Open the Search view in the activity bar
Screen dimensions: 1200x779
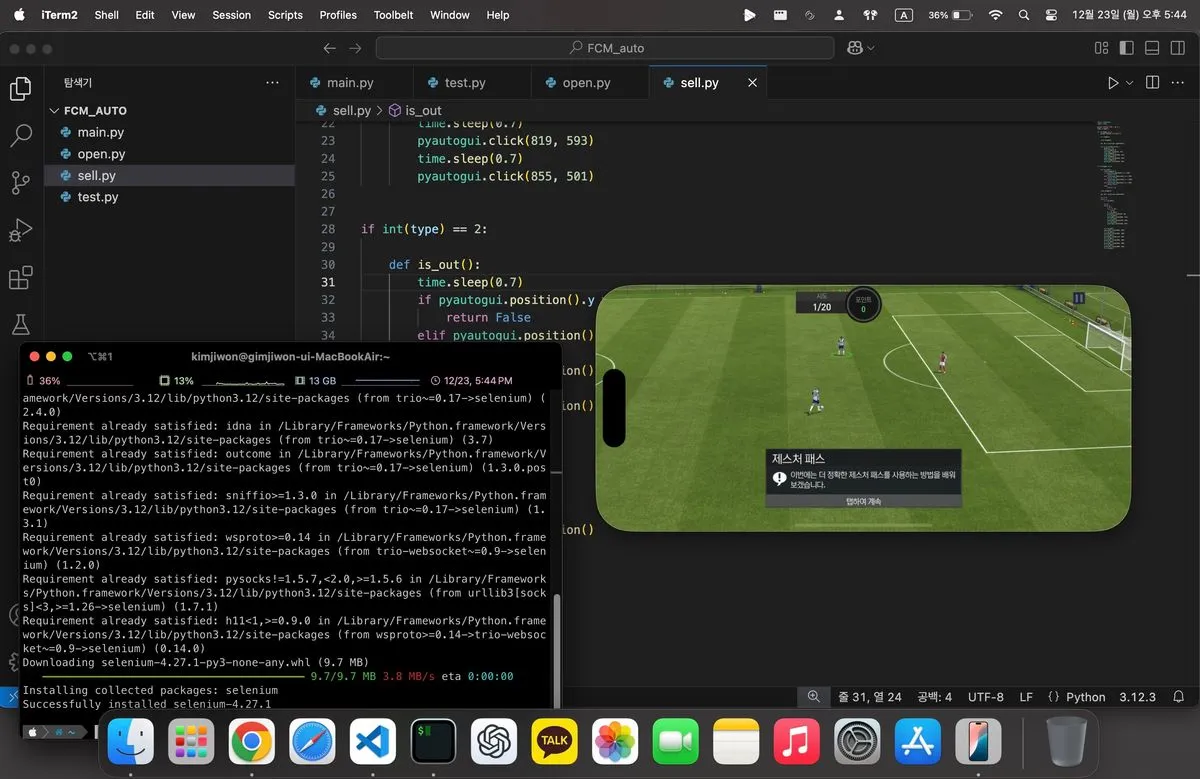click(x=20, y=136)
